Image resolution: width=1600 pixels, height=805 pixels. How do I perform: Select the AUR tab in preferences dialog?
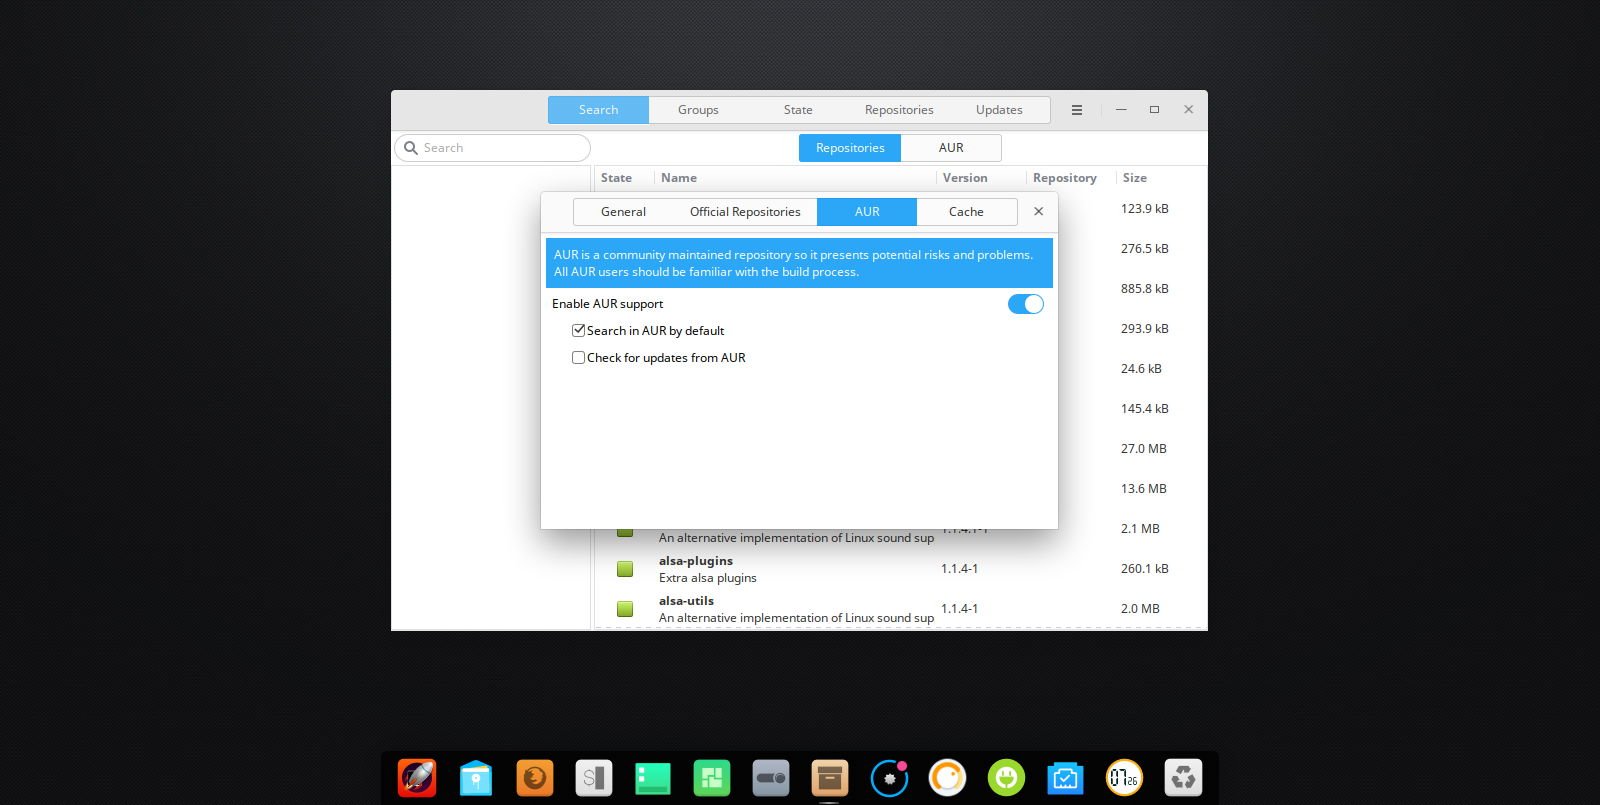867,212
